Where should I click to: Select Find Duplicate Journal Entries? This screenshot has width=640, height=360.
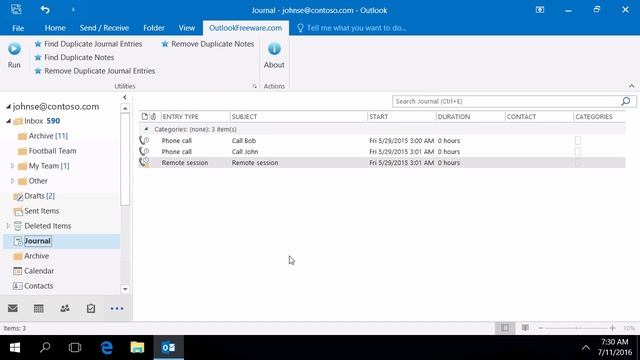pos(88,44)
